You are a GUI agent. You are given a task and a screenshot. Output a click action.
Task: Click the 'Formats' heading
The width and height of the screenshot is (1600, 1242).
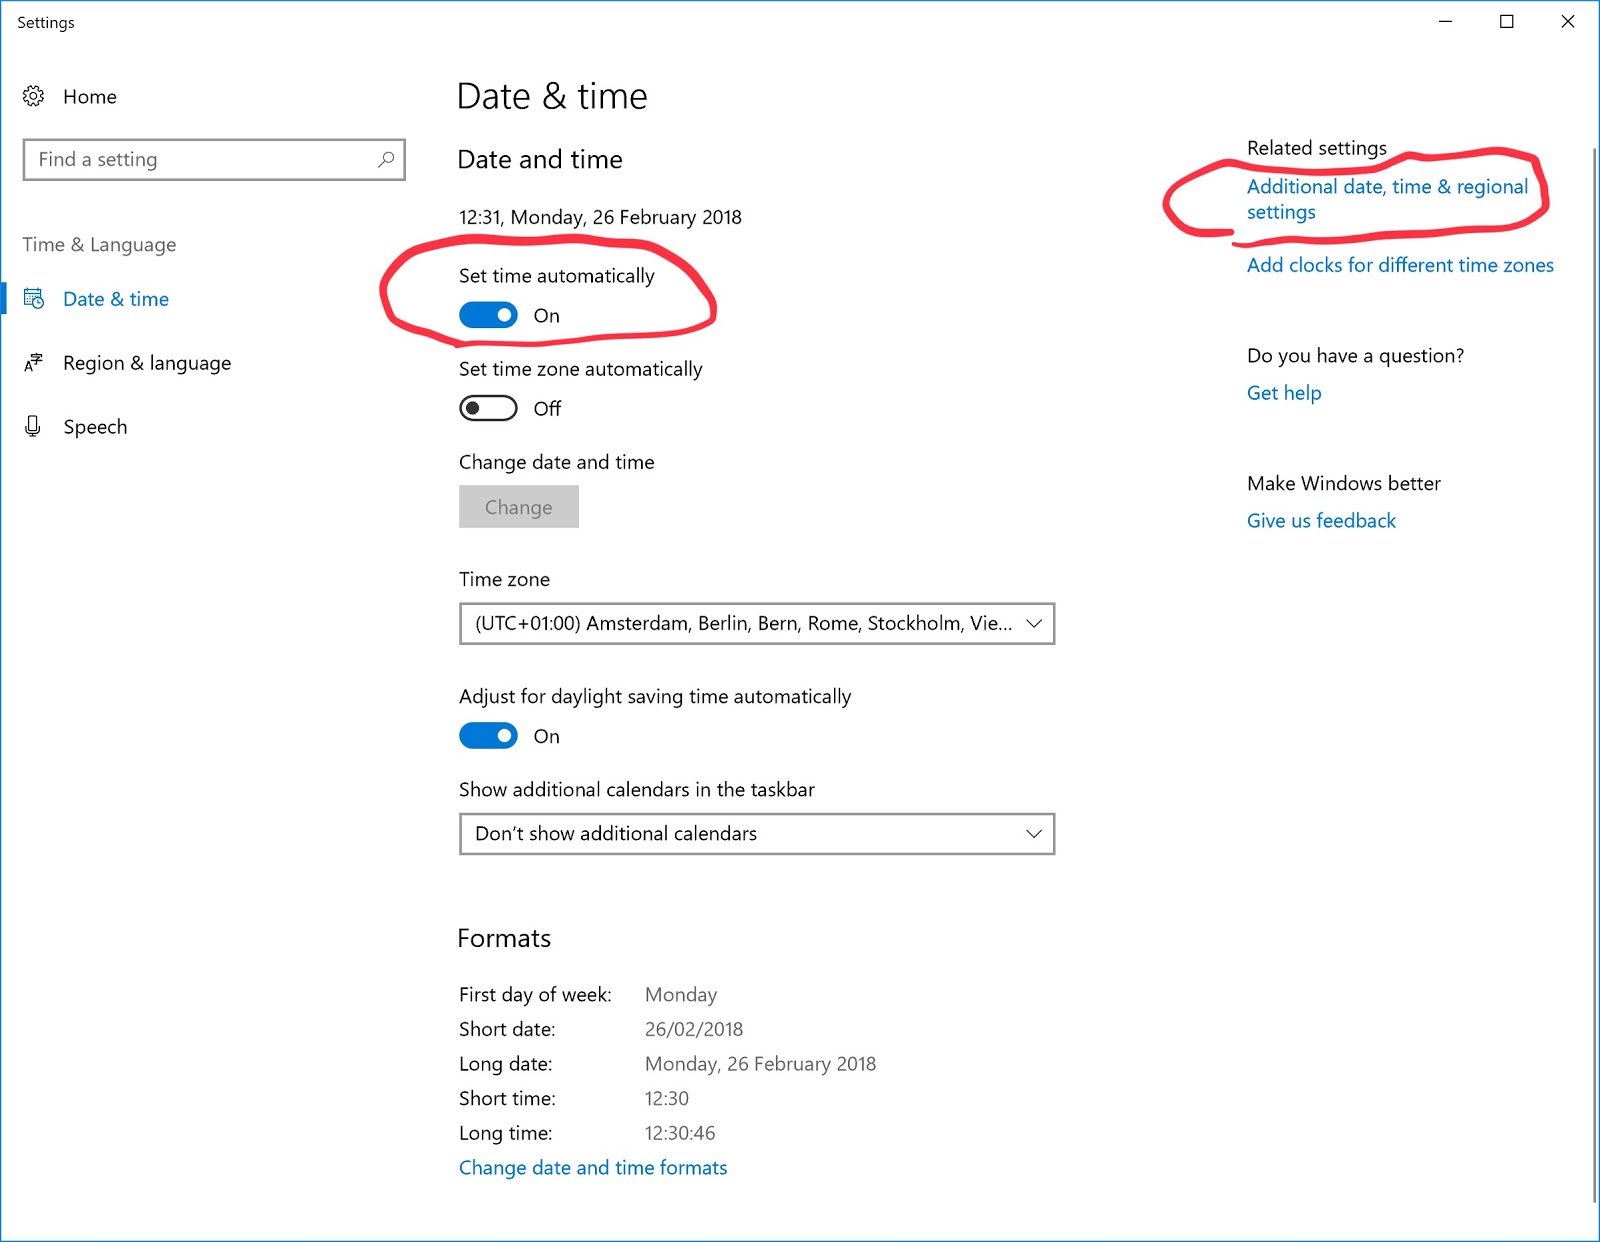click(x=504, y=938)
